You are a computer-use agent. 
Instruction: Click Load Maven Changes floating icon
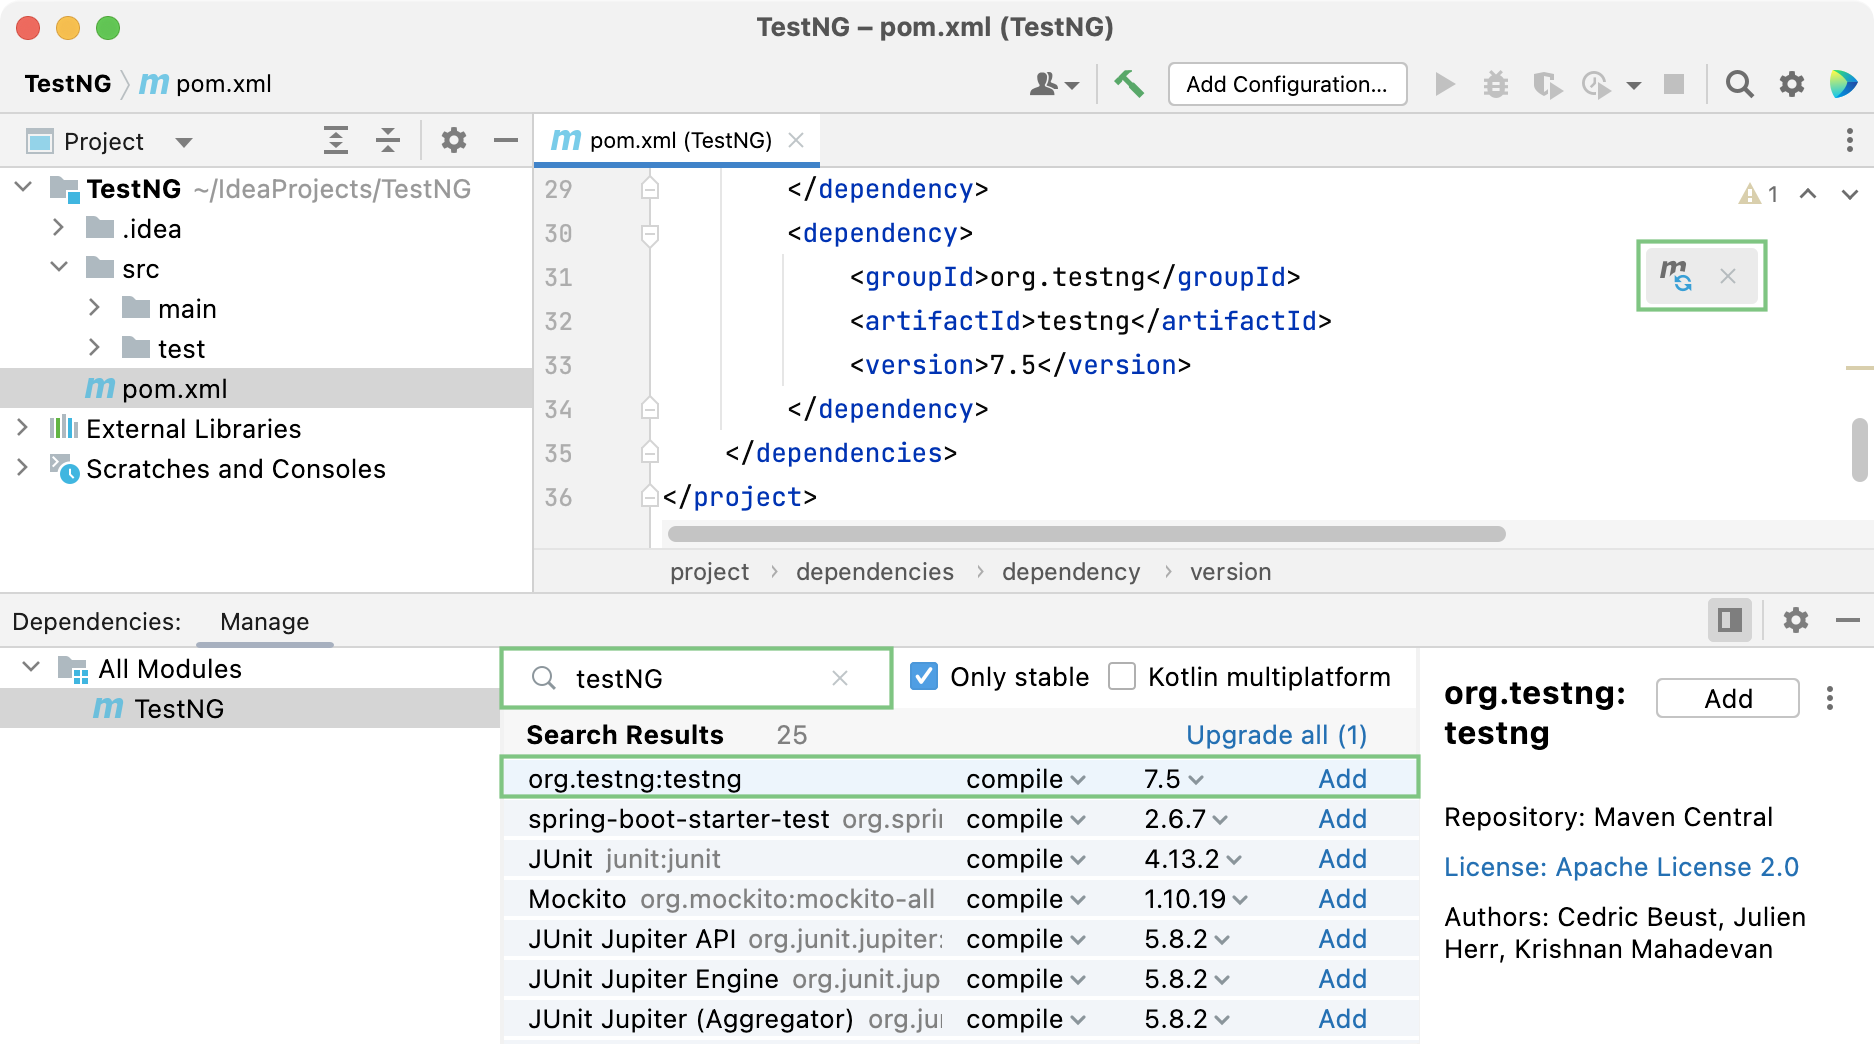click(1676, 275)
